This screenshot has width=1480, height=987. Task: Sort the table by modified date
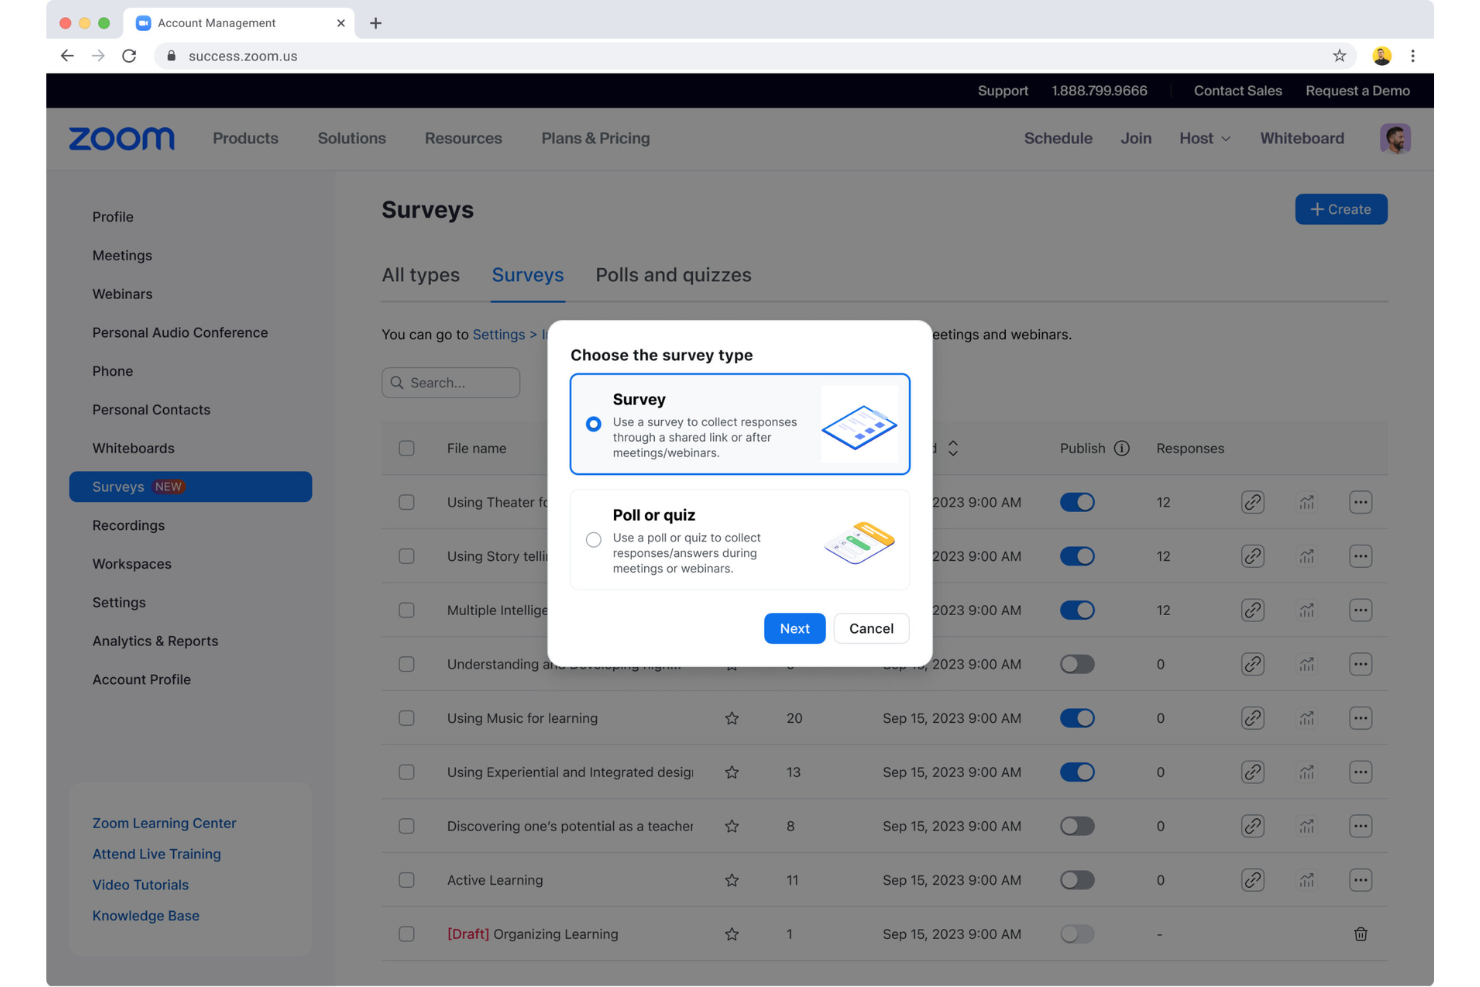pos(953,448)
